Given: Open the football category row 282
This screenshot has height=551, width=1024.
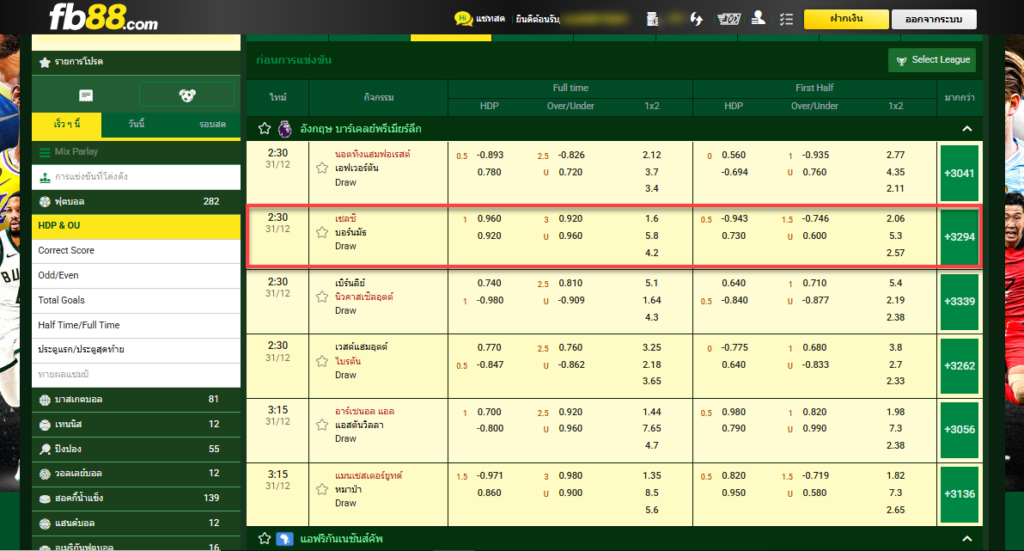Looking at the screenshot, I should click(136, 202).
